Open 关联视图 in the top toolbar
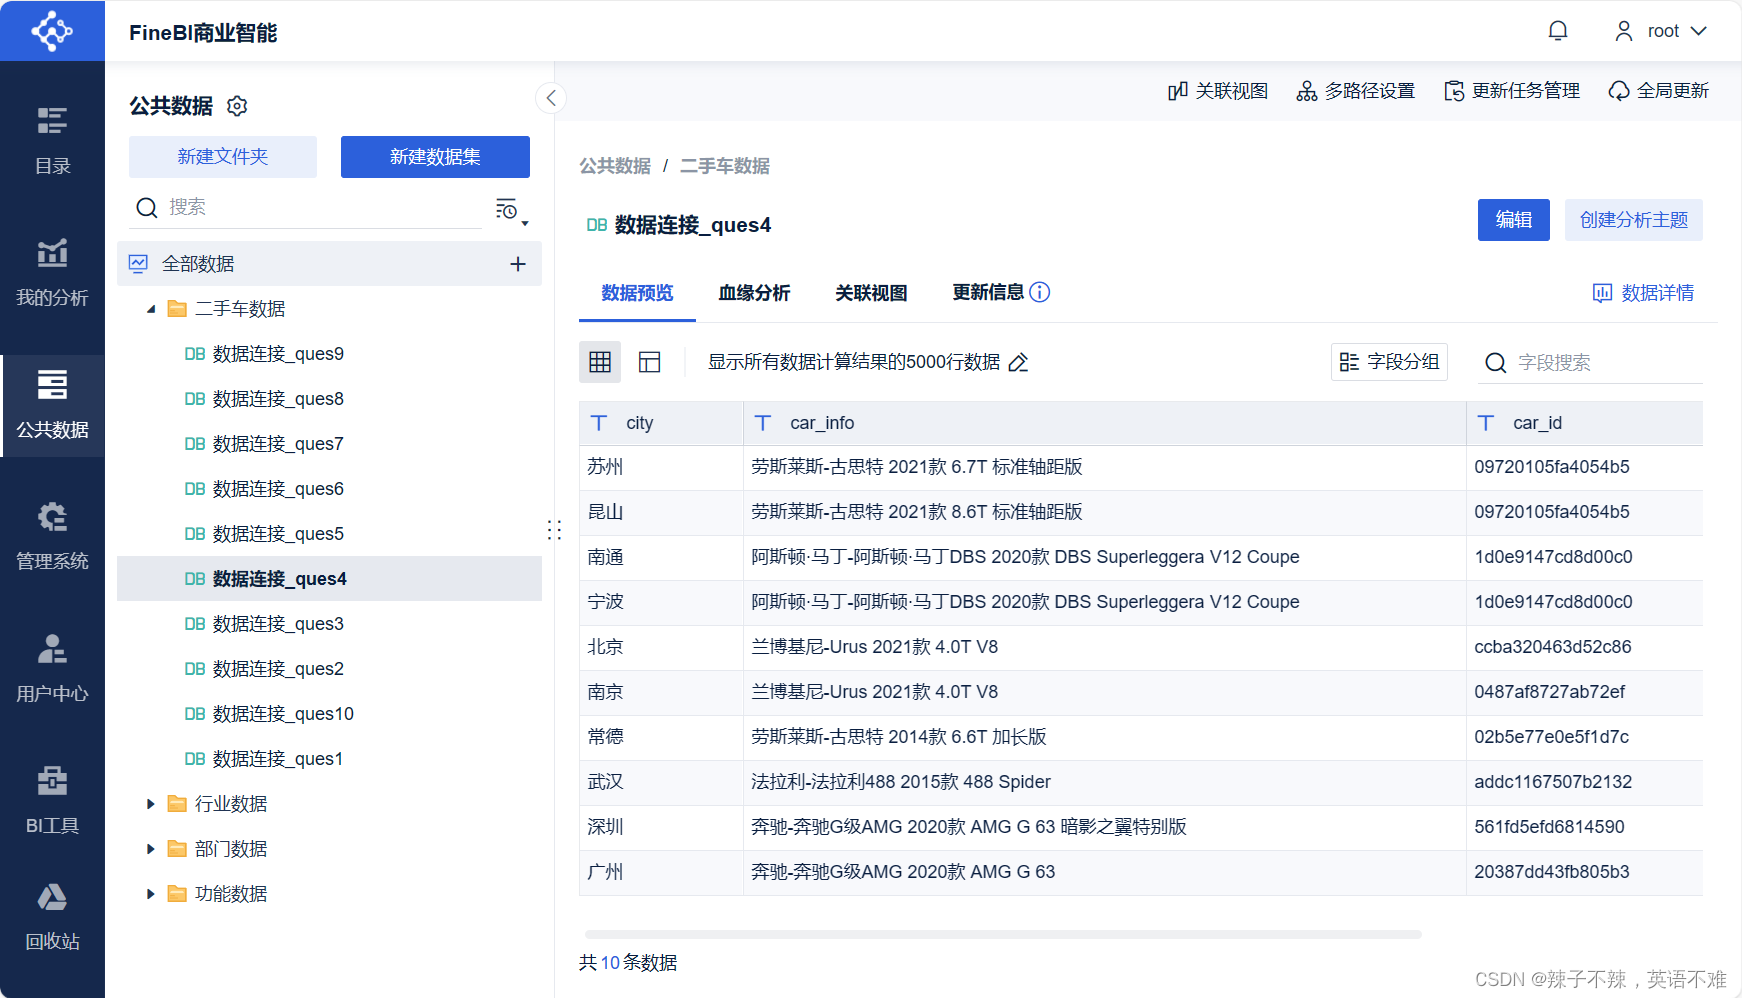1742x998 pixels. 1218,91
